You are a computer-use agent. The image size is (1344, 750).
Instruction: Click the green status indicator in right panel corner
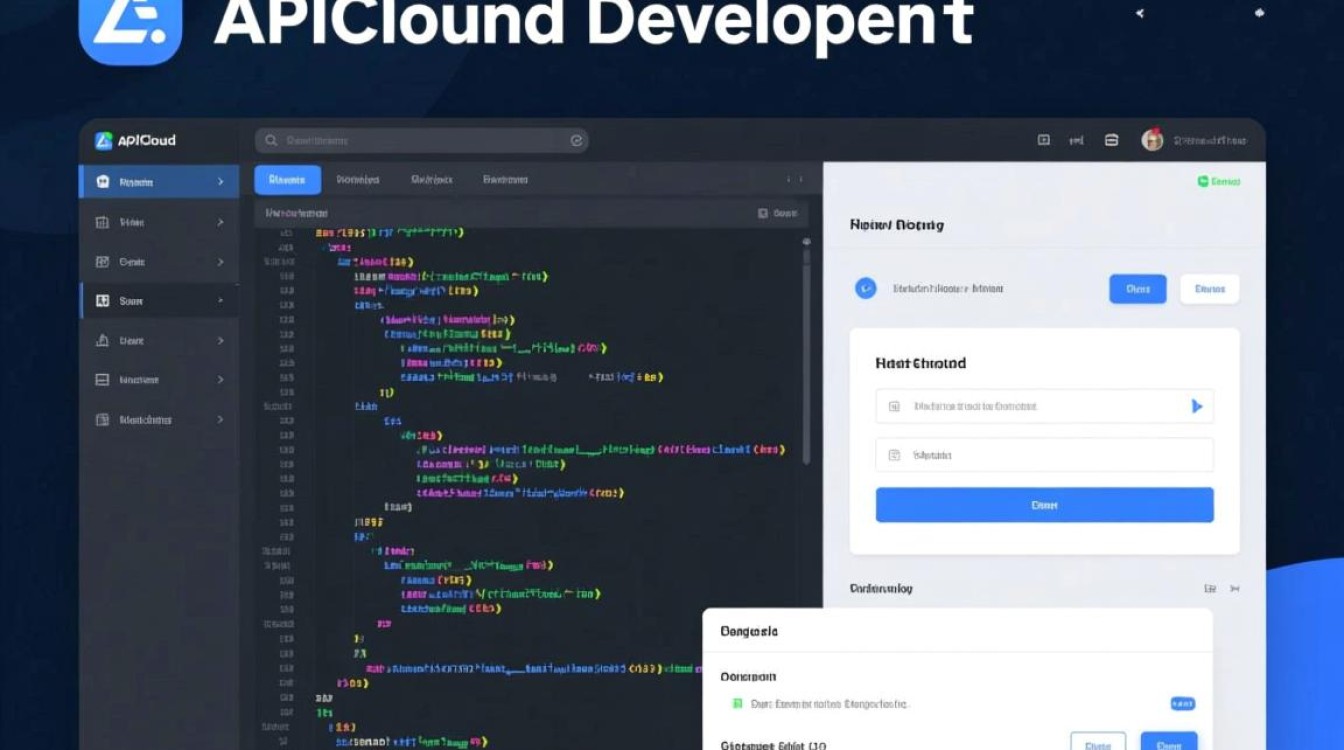coord(1203,181)
